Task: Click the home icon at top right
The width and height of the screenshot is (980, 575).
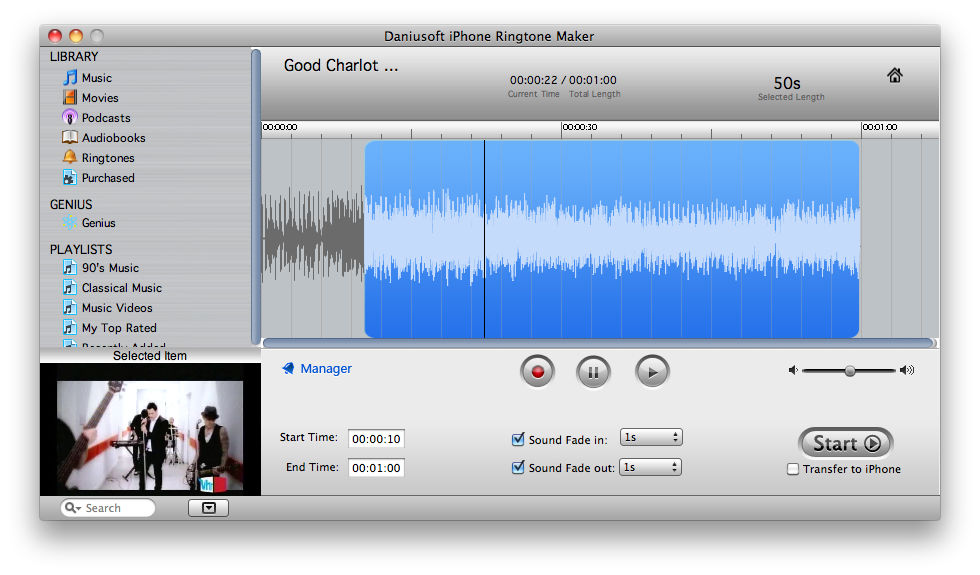Action: pos(894,76)
